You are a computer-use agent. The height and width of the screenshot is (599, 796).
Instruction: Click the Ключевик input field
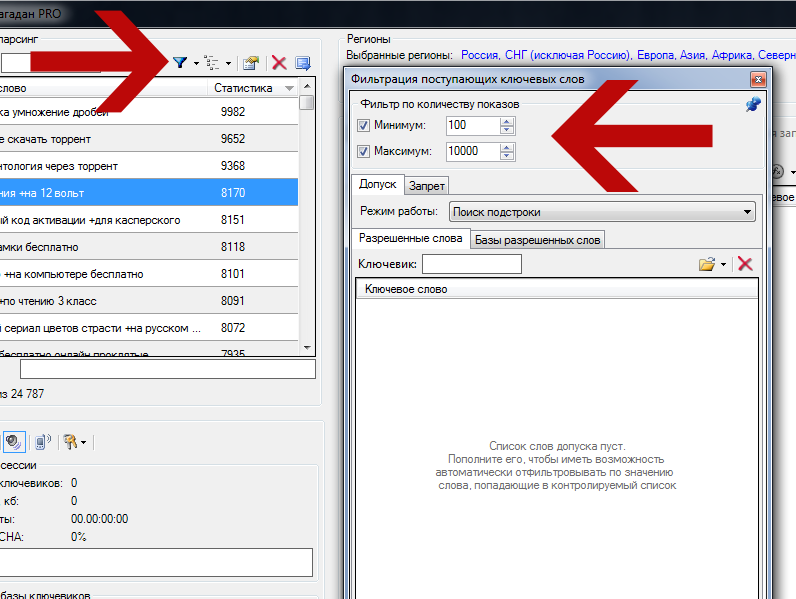[x=472, y=264]
